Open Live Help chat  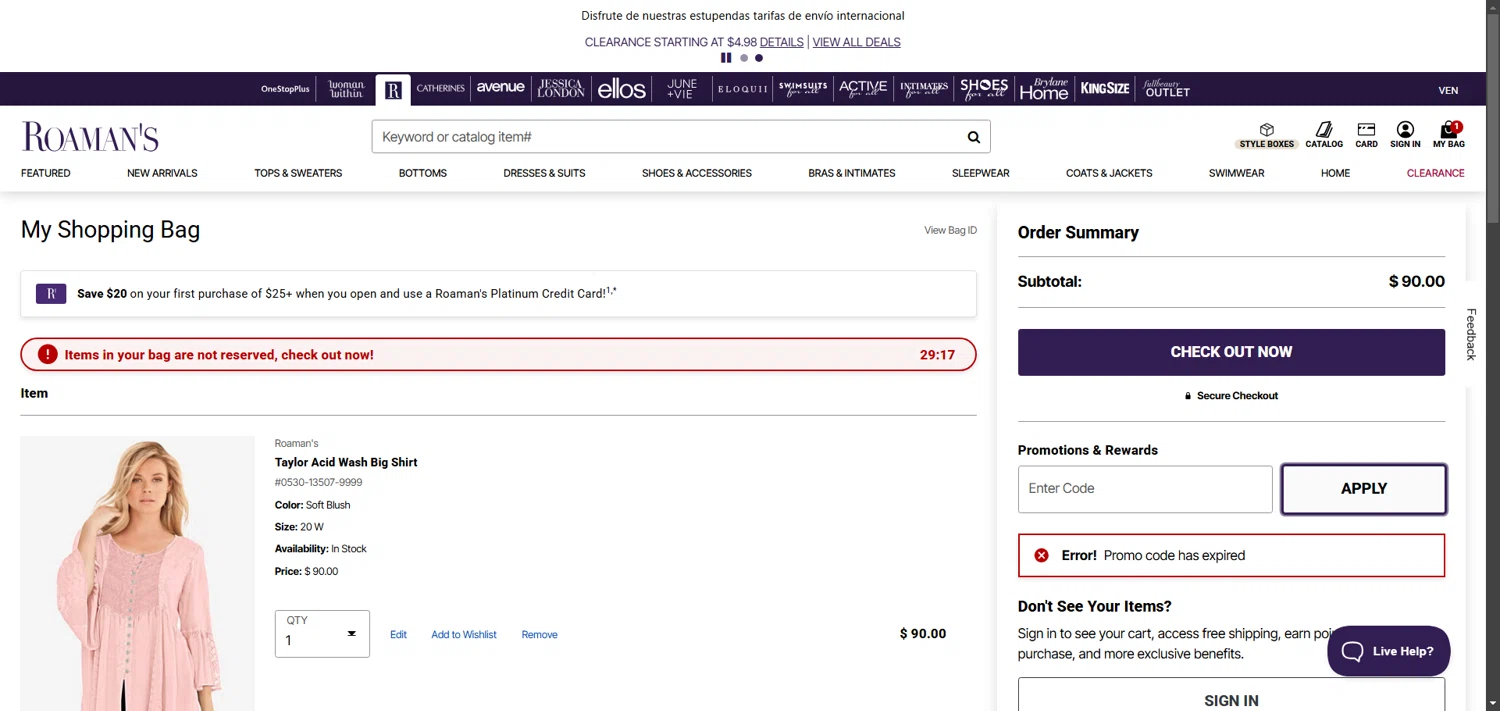pyautogui.click(x=1388, y=651)
